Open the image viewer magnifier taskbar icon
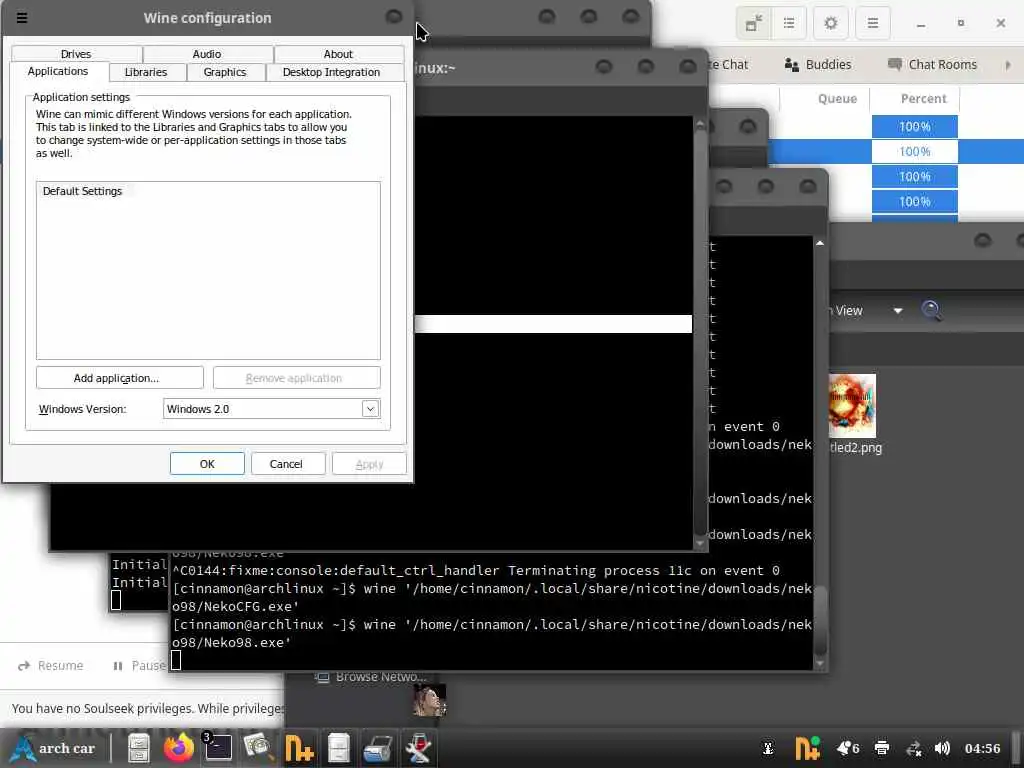The height and width of the screenshot is (768, 1024). (257, 748)
